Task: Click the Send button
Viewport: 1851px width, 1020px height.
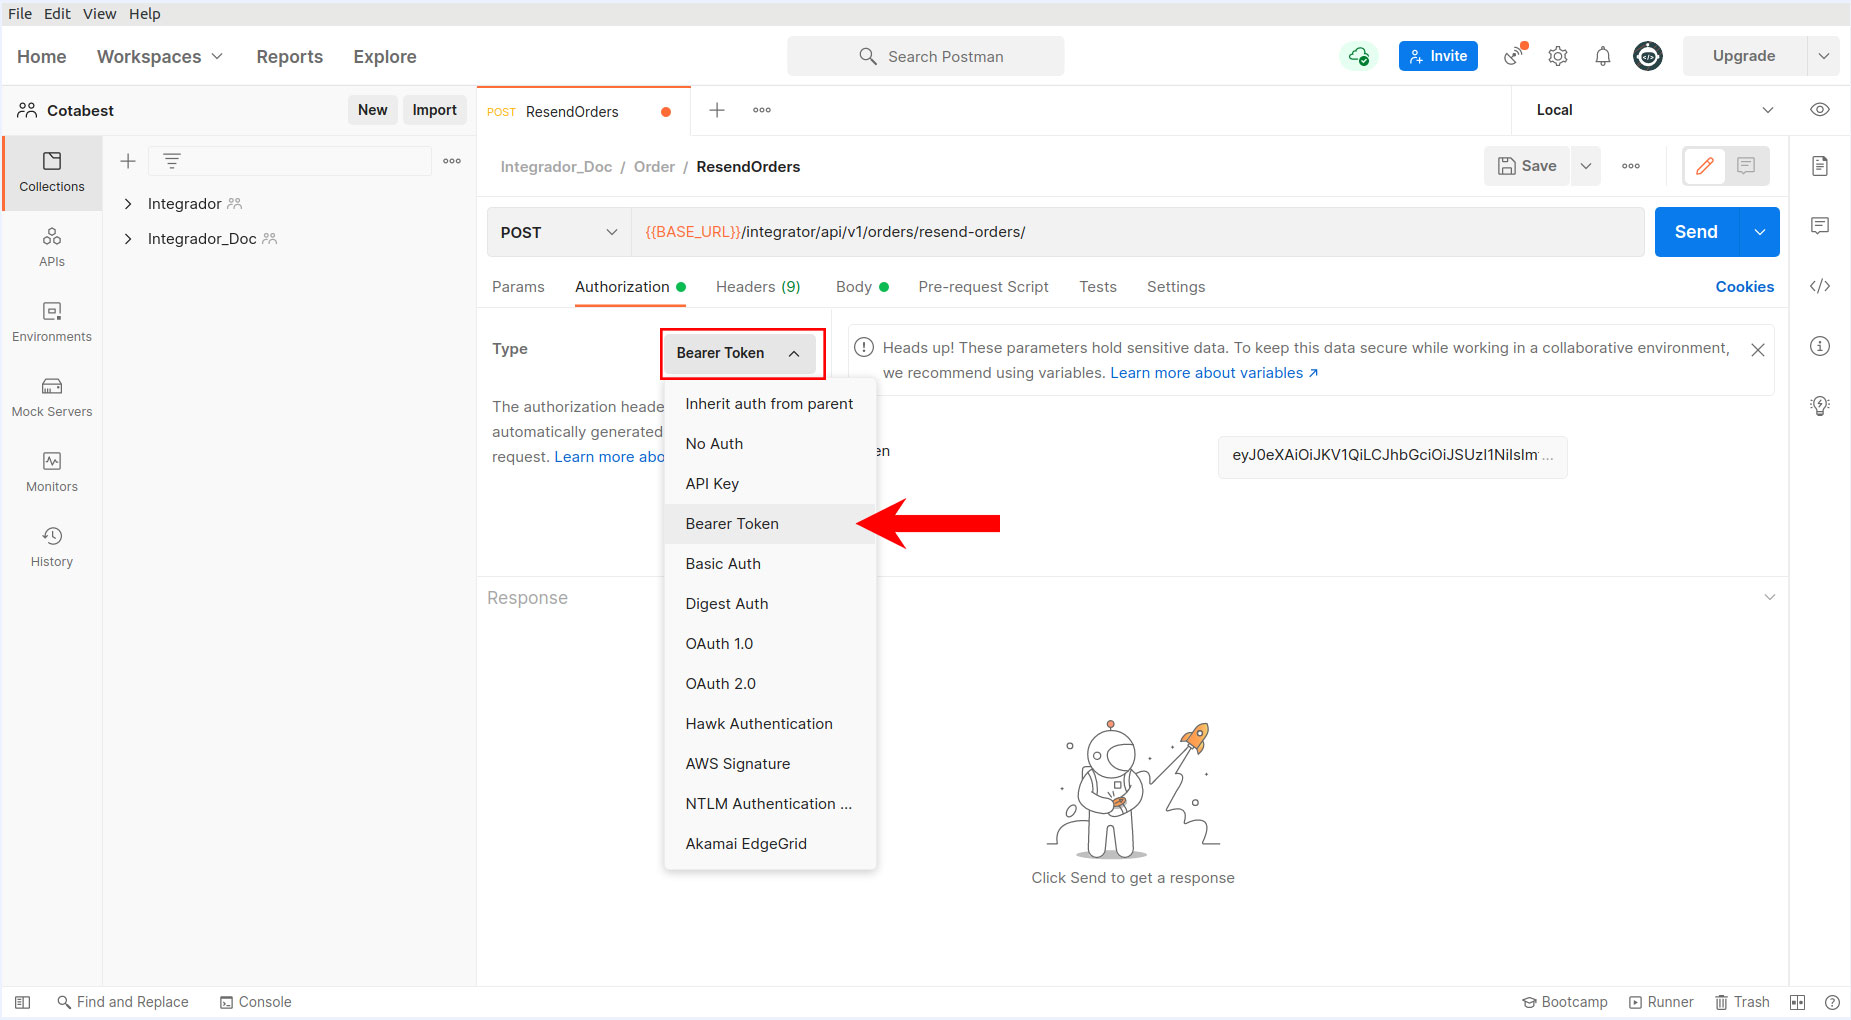Action: point(1697,232)
